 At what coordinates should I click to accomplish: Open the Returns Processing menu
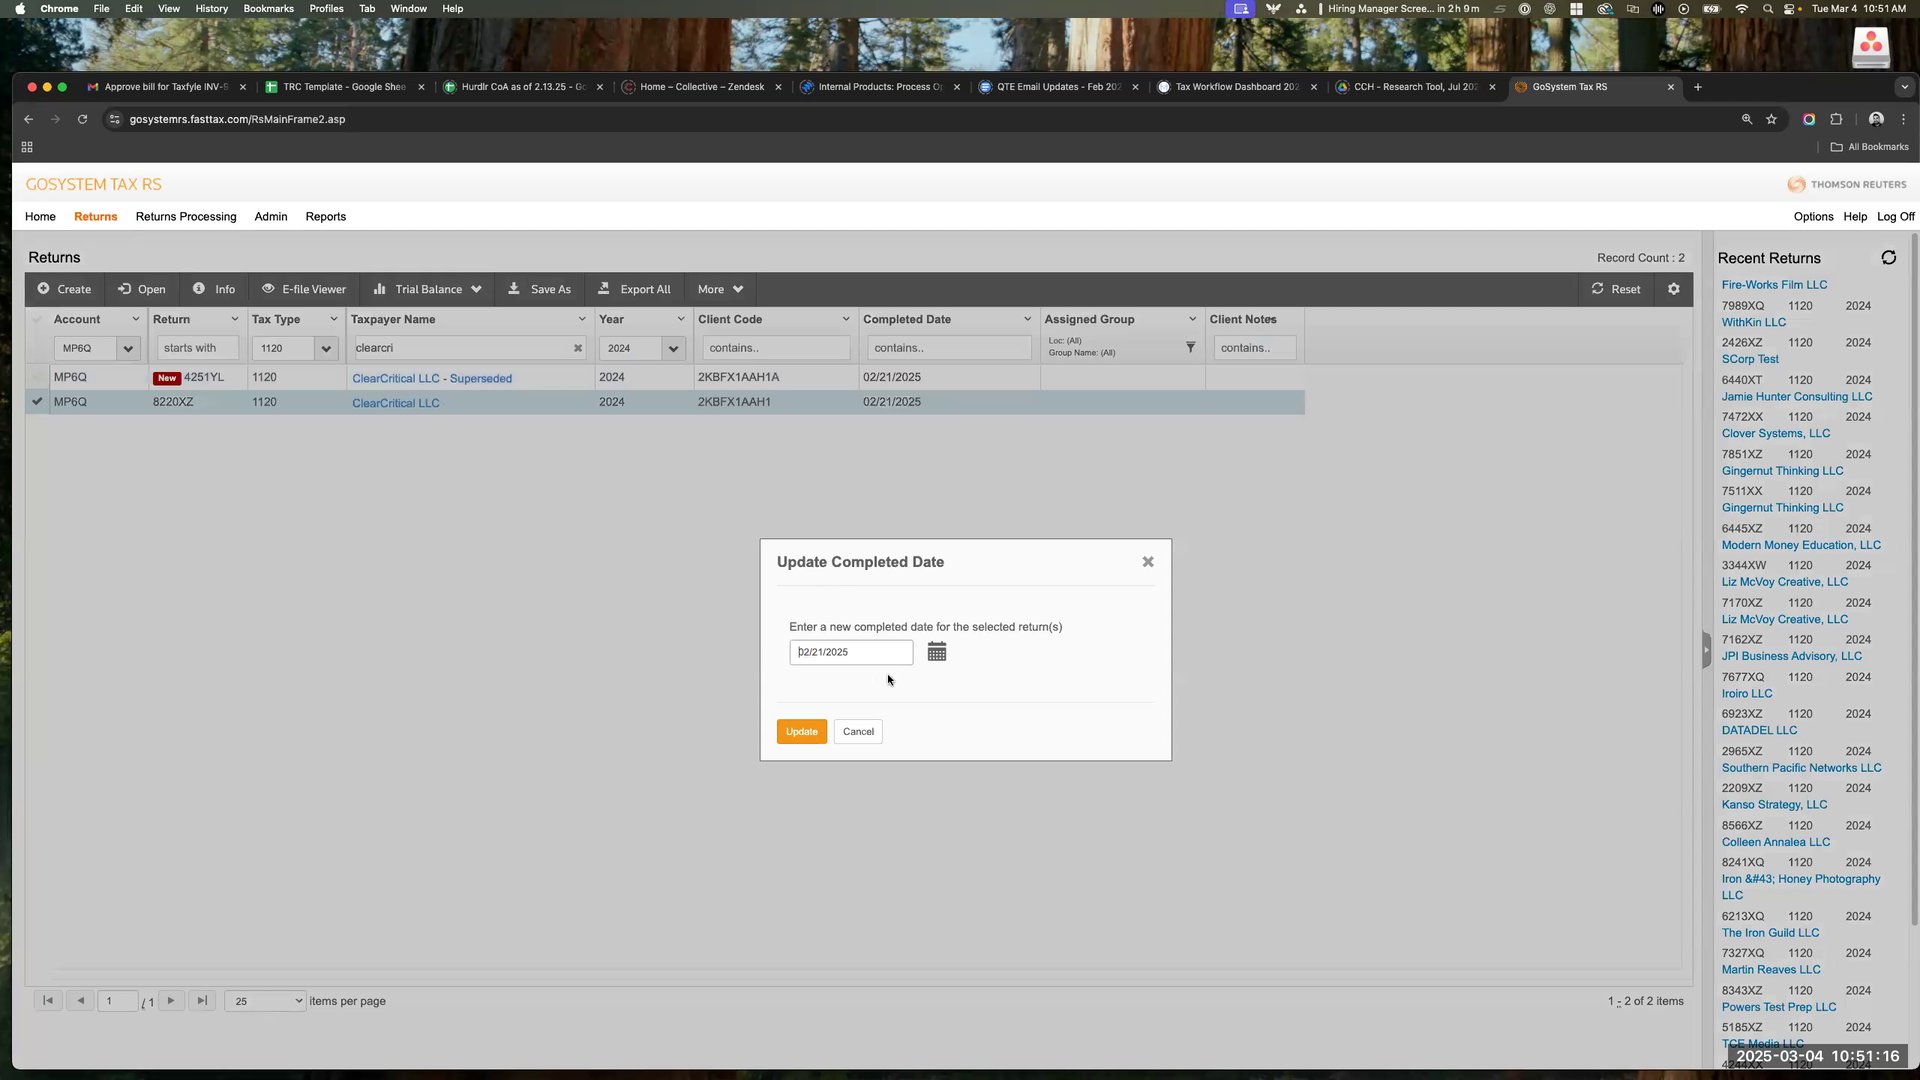click(x=186, y=216)
